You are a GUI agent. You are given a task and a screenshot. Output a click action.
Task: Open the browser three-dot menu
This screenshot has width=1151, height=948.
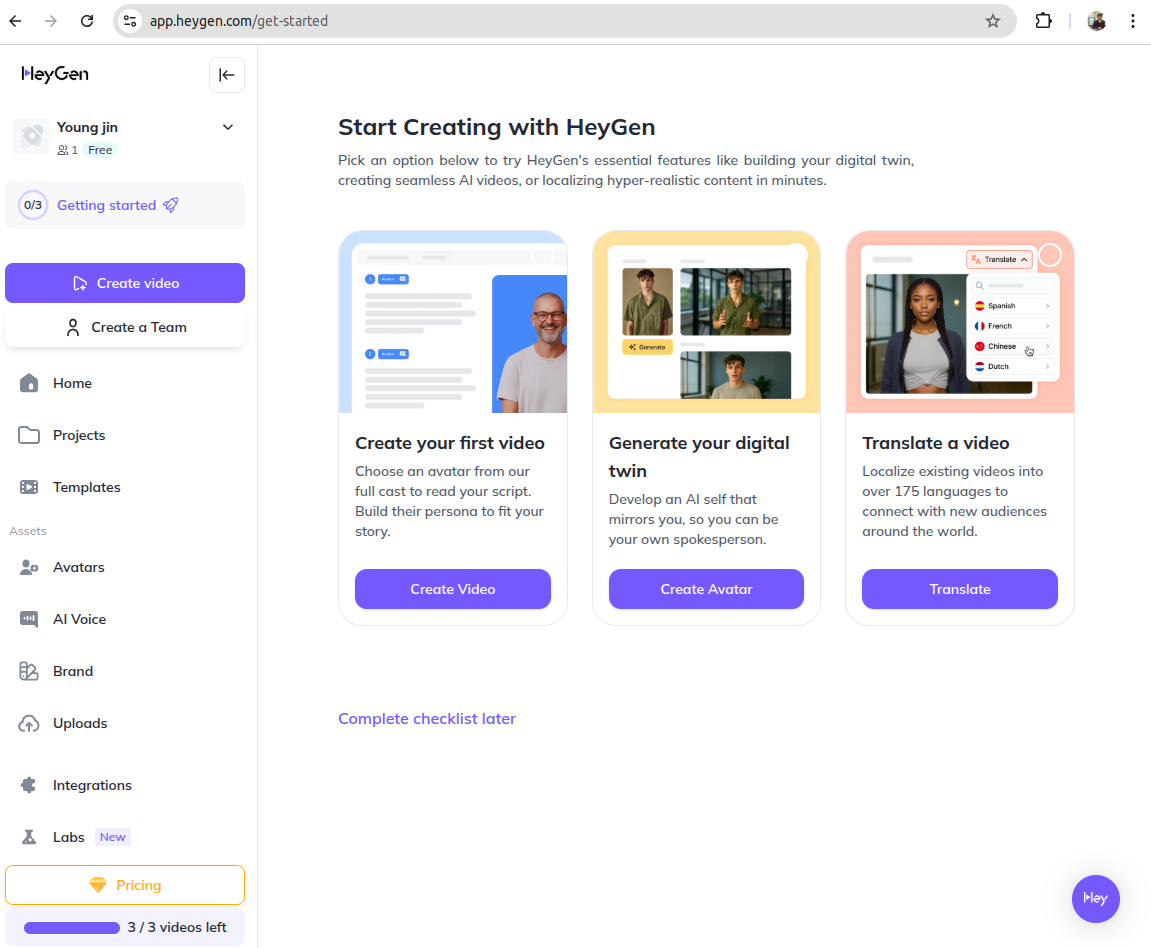point(1133,21)
